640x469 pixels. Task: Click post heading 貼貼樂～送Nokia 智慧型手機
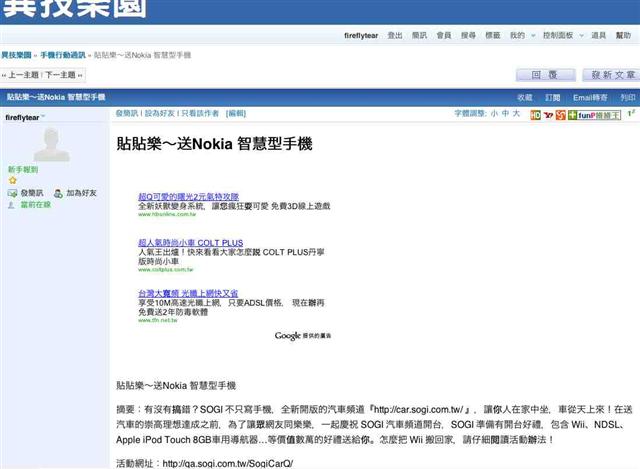pos(214,144)
